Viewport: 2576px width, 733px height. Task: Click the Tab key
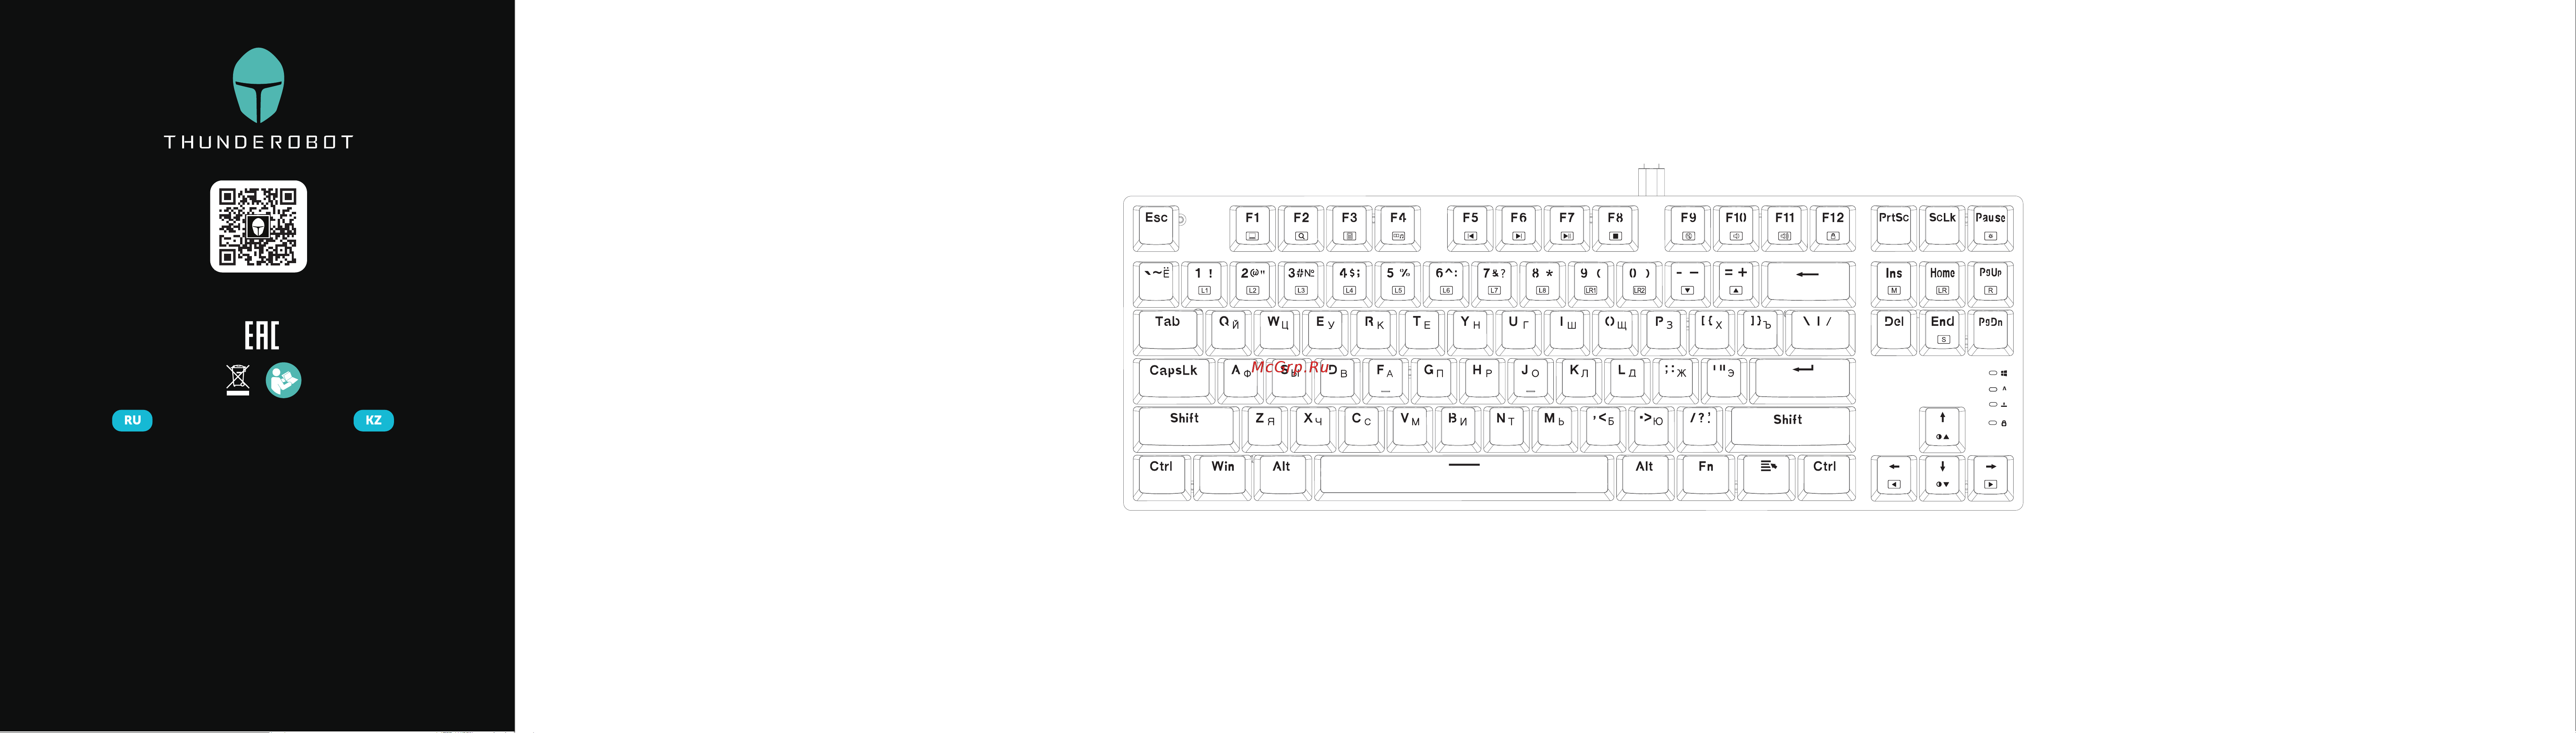click(1168, 332)
